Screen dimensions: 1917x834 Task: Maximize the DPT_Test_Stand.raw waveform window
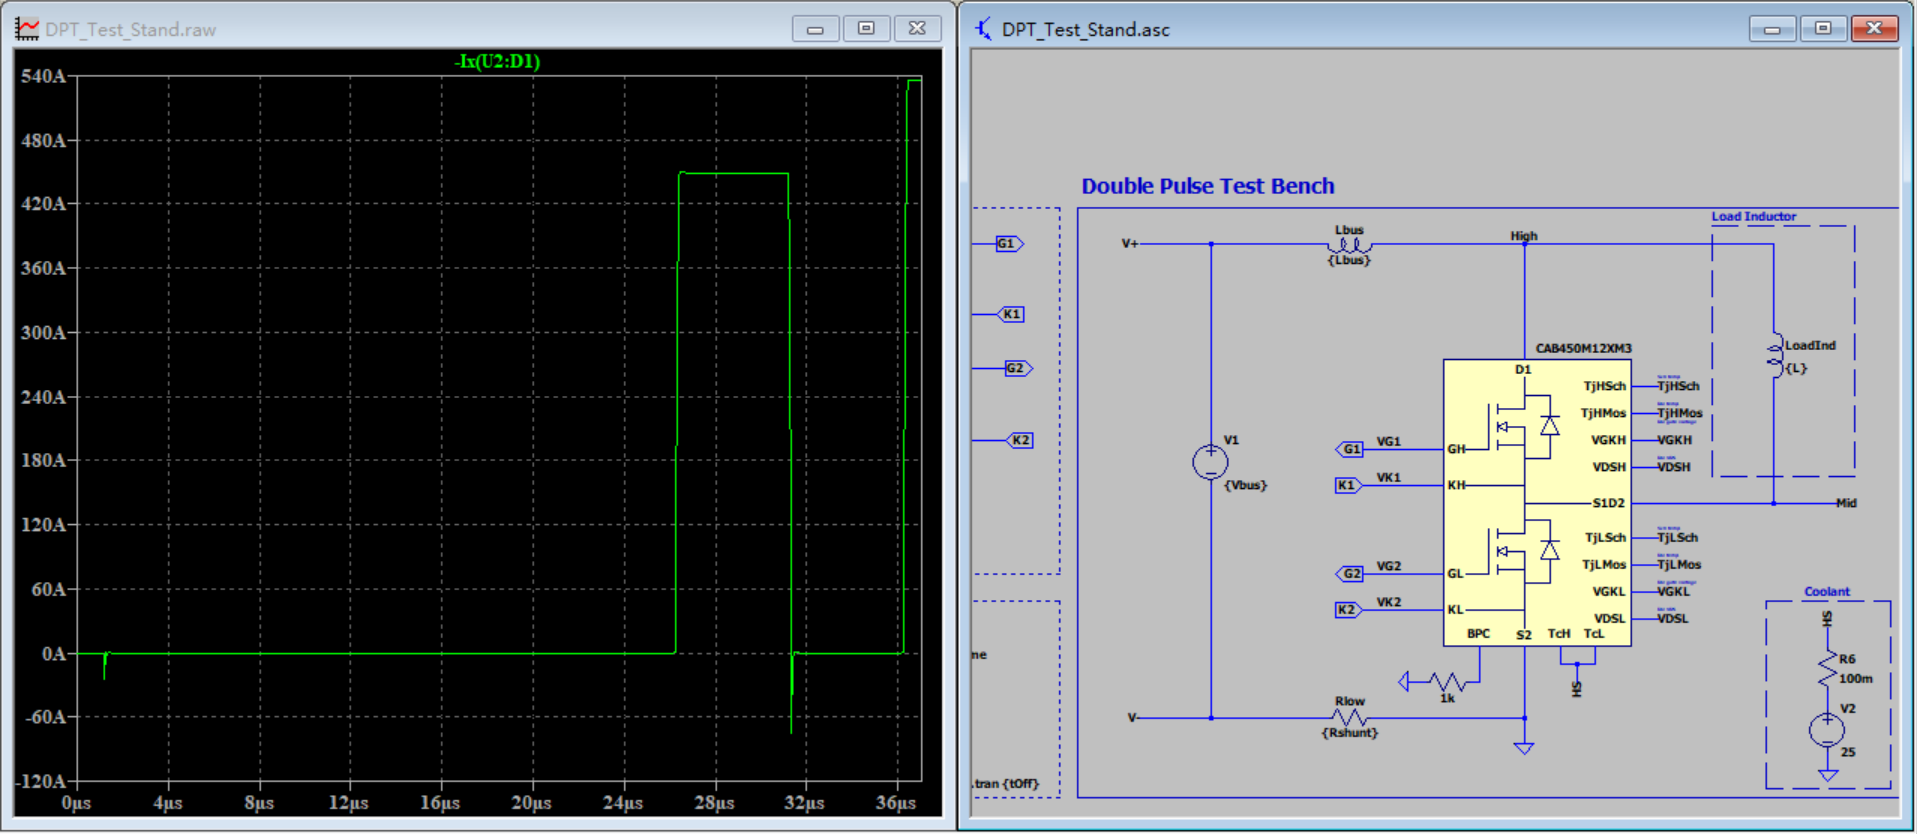pyautogui.click(x=866, y=29)
